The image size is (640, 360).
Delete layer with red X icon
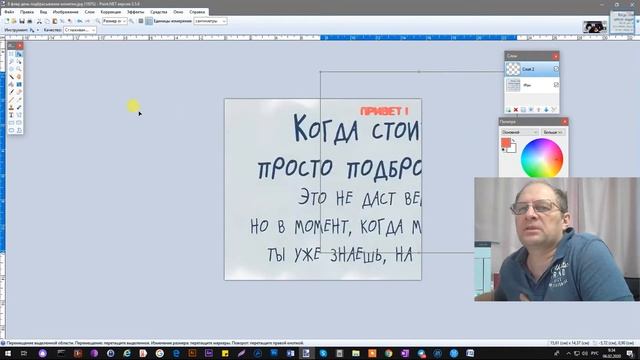(x=516, y=110)
